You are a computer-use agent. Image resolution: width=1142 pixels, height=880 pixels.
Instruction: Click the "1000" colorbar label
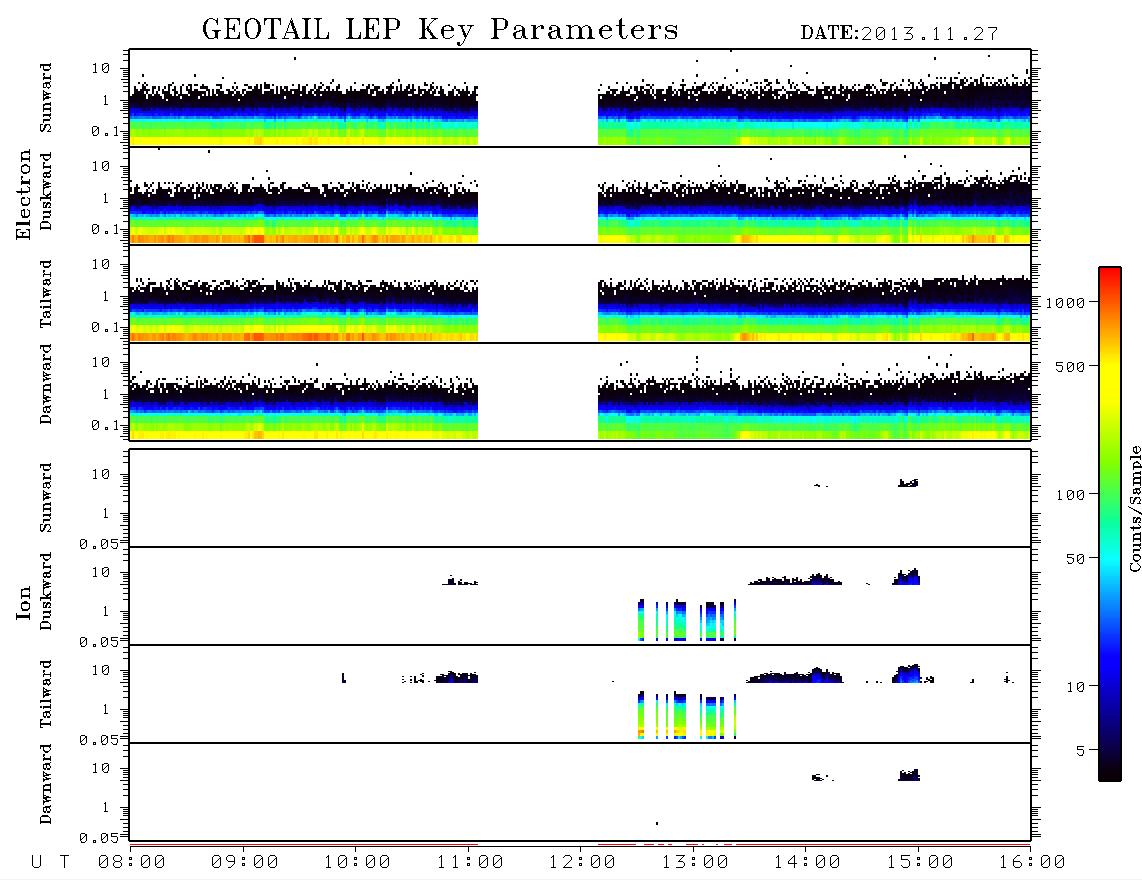tap(1065, 303)
